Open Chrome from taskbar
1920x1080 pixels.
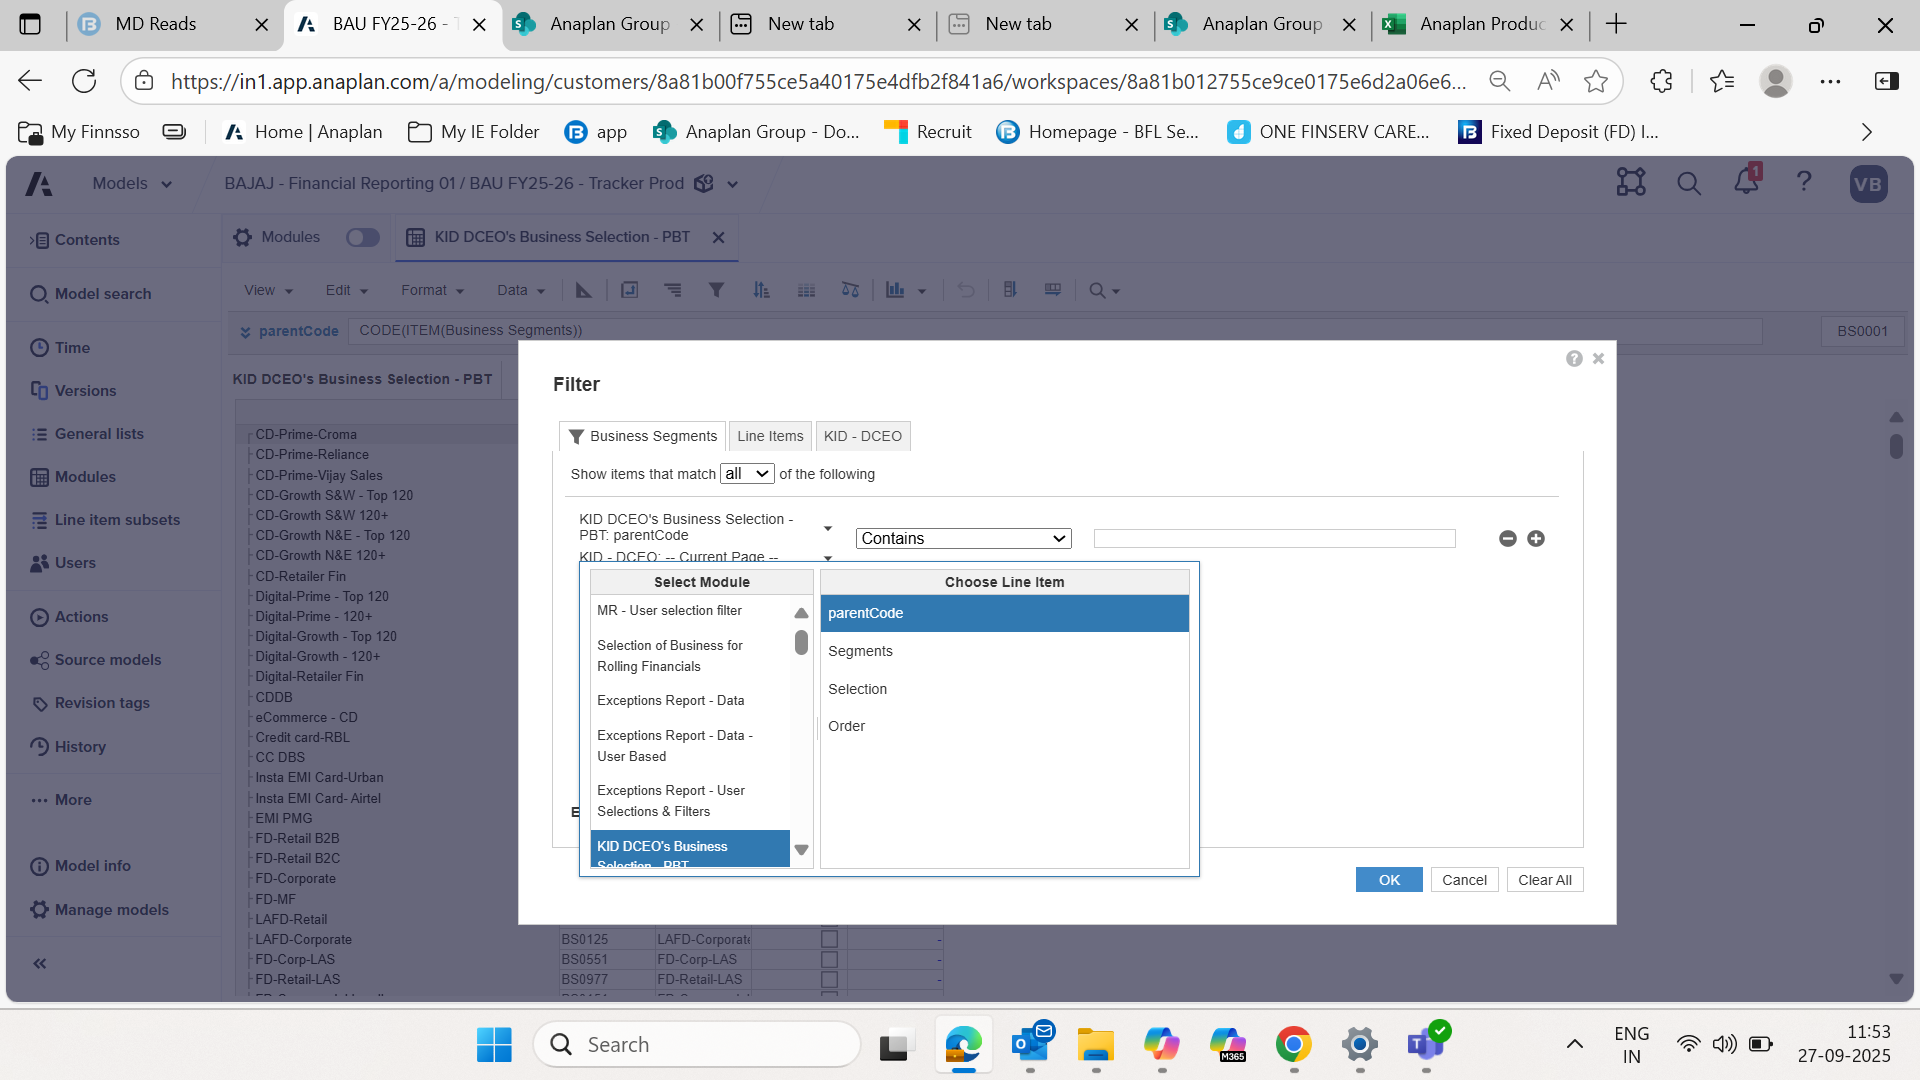click(1294, 1044)
